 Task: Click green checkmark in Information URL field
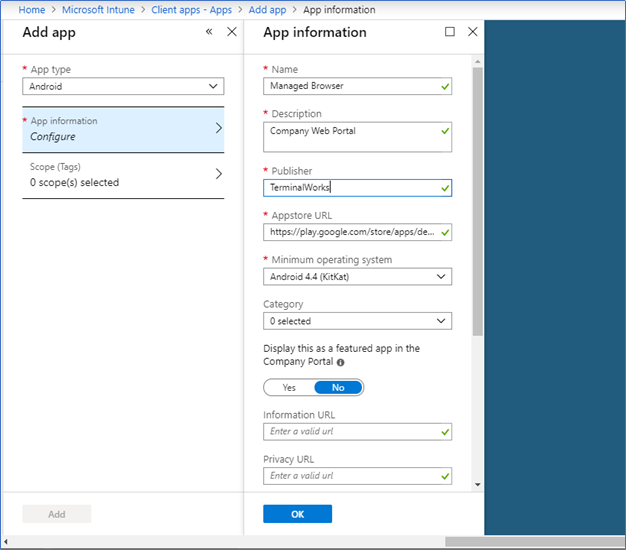click(445, 432)
